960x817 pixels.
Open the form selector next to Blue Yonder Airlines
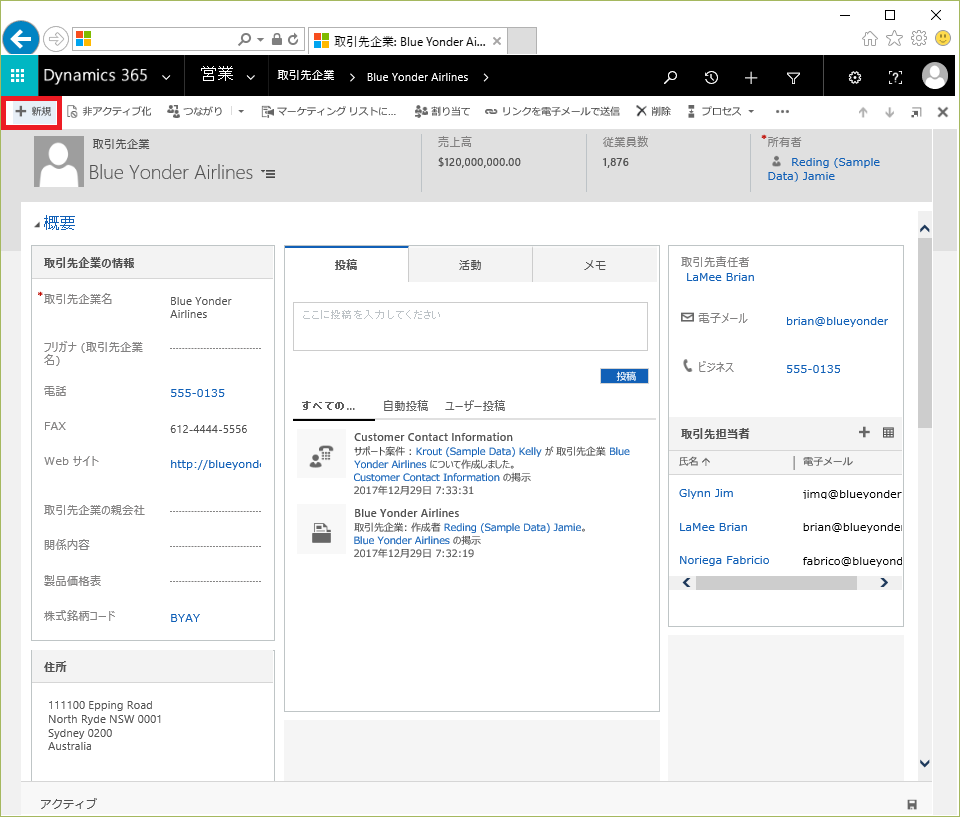(x=269, y=174)
